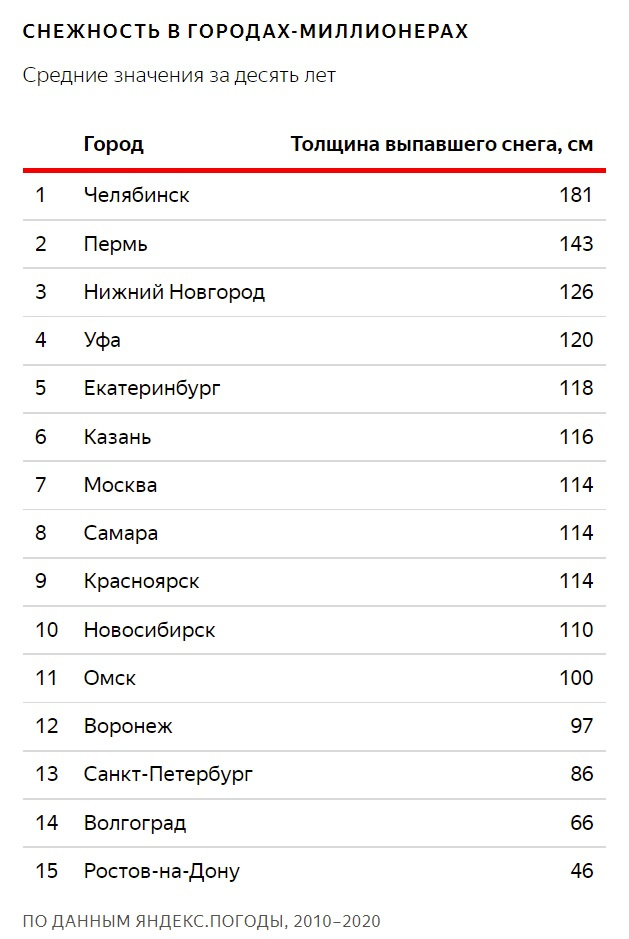629x939 pixels.
Task: Click the "Толщина выпавшего снега, см" header
Action: [x=441, y=144]
